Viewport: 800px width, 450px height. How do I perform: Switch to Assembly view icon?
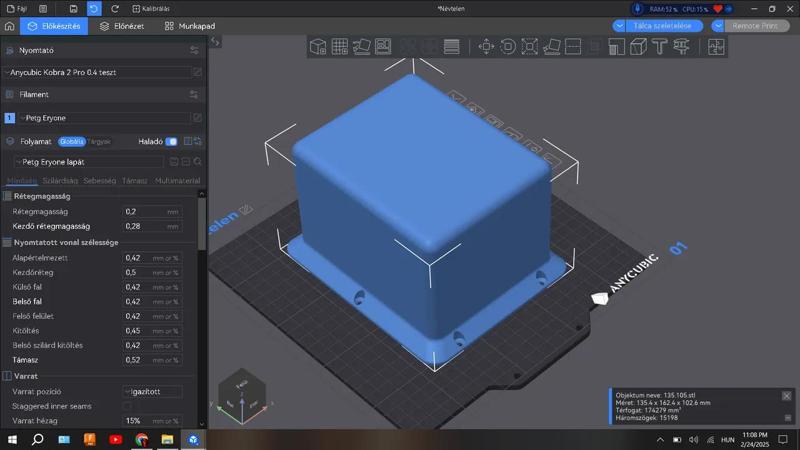pyautogui.click(x=716, y=47)
